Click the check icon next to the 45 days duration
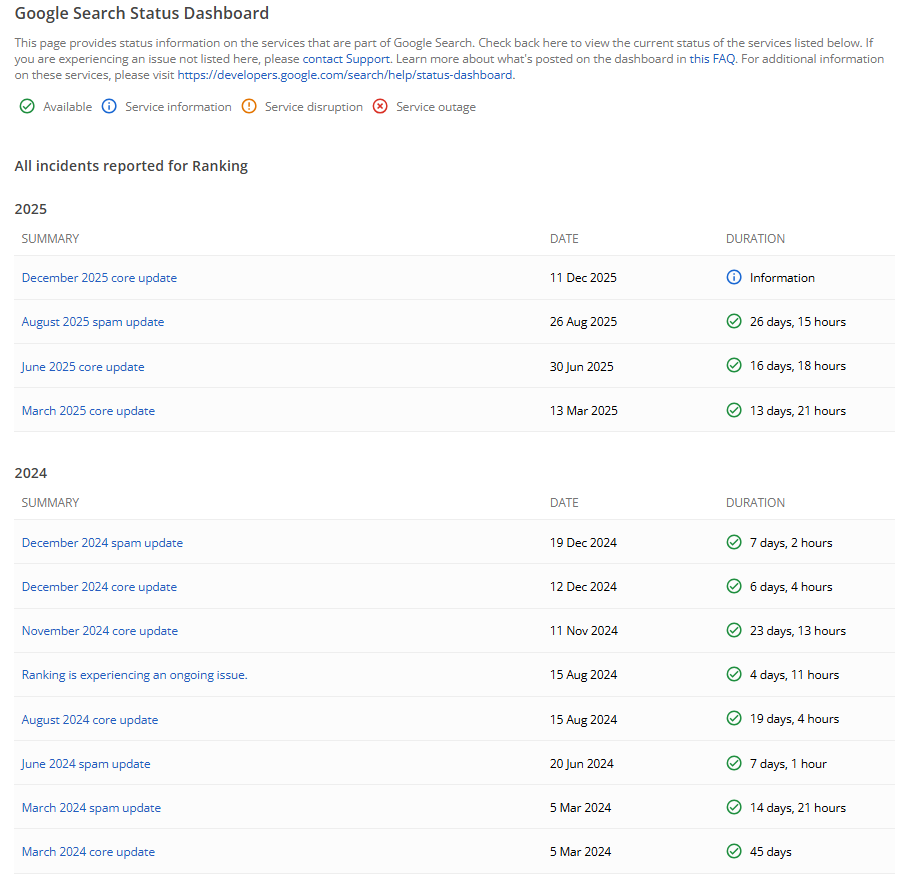 point(733,851)
